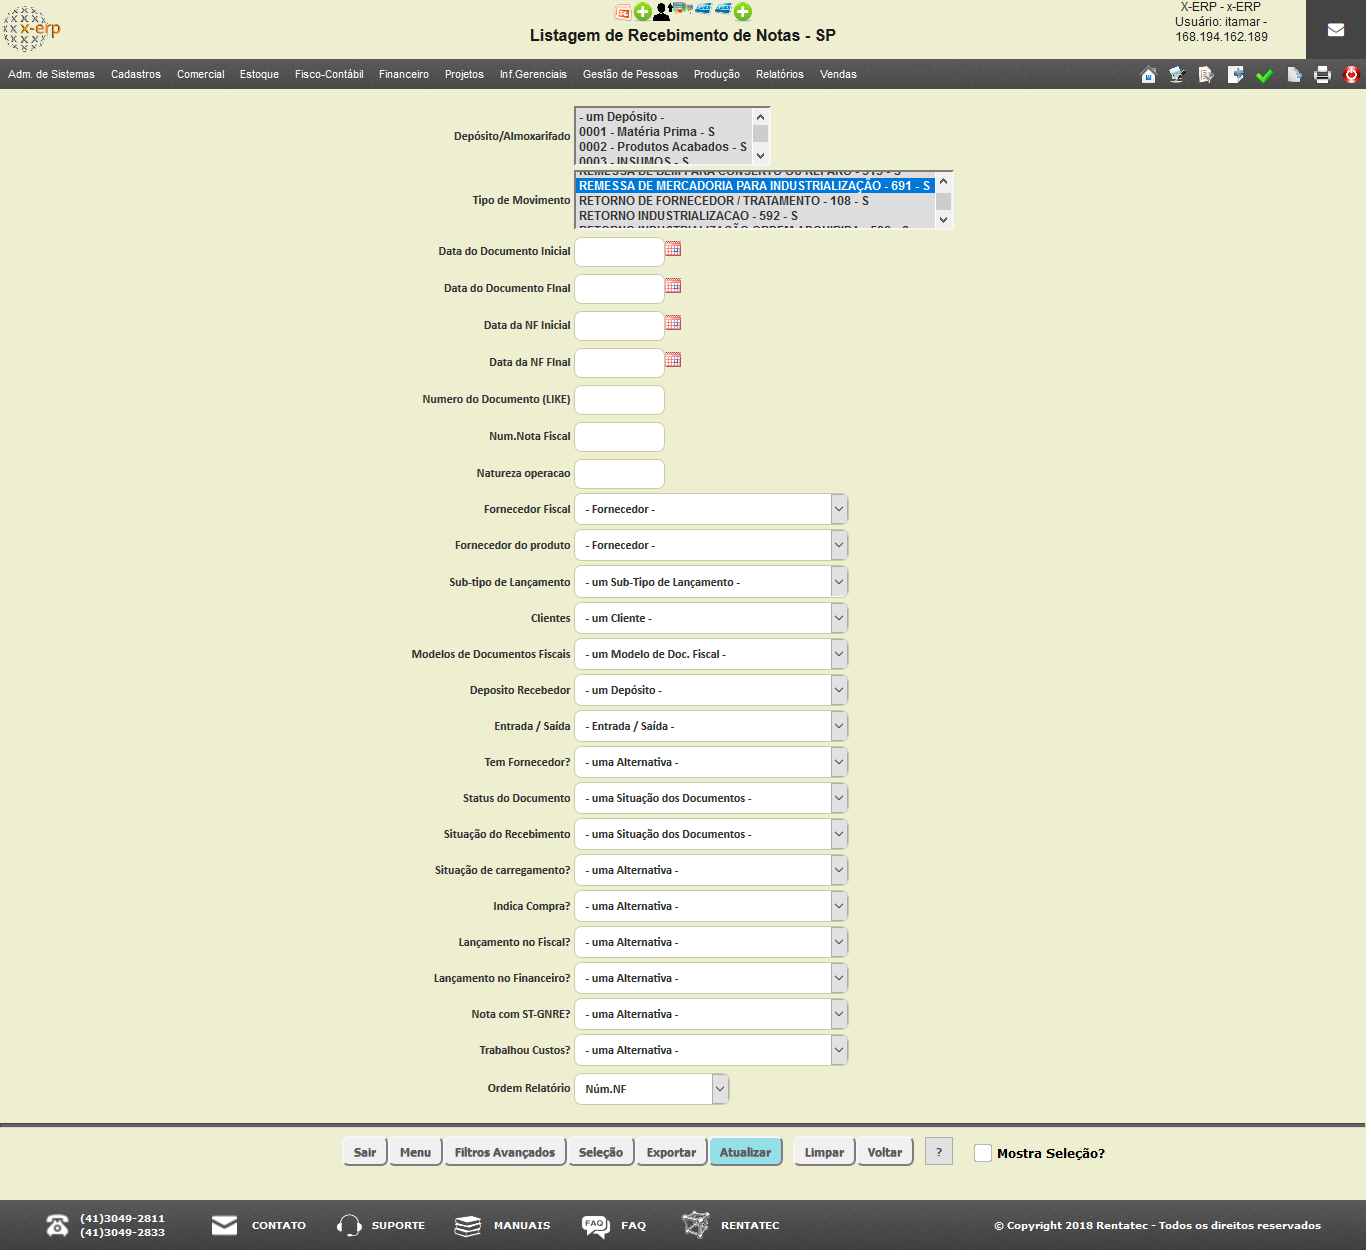
Task: Click the printer icon
Action: pyautogui.click(x=1322, y=75)
